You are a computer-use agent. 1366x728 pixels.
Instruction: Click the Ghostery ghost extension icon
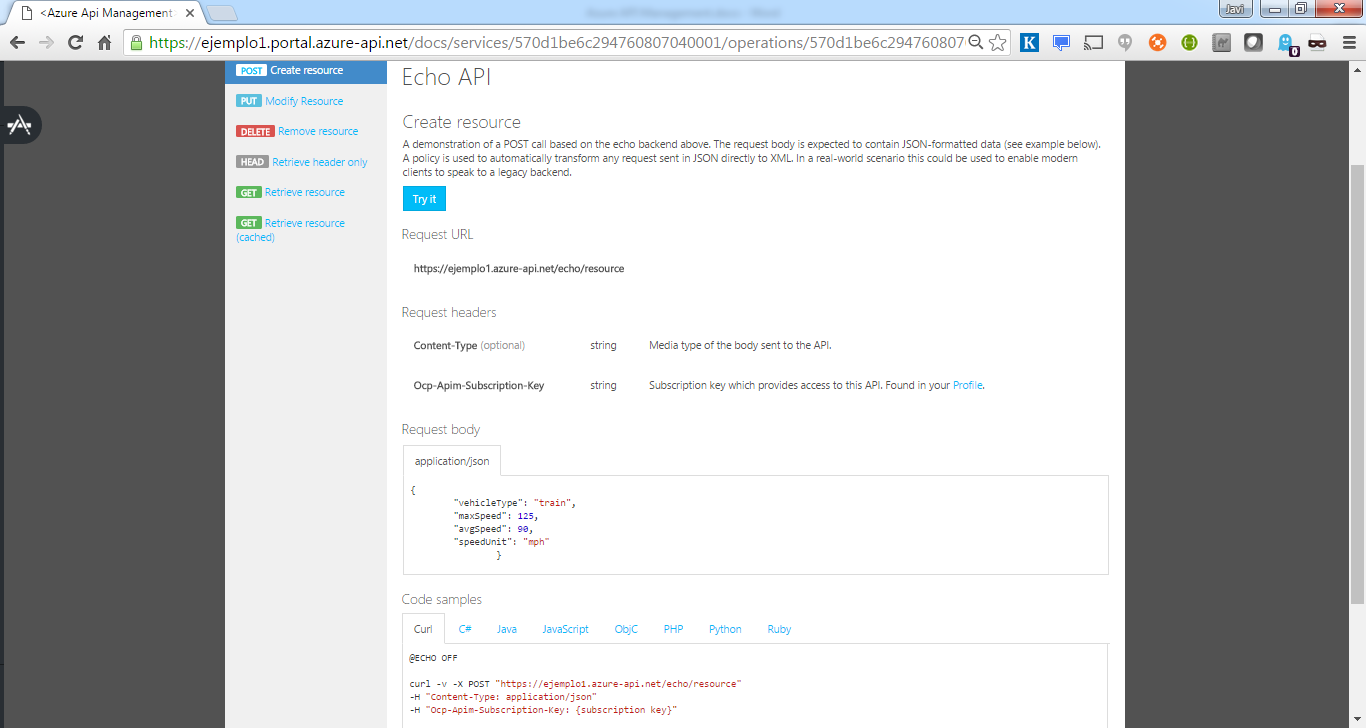1286,42
